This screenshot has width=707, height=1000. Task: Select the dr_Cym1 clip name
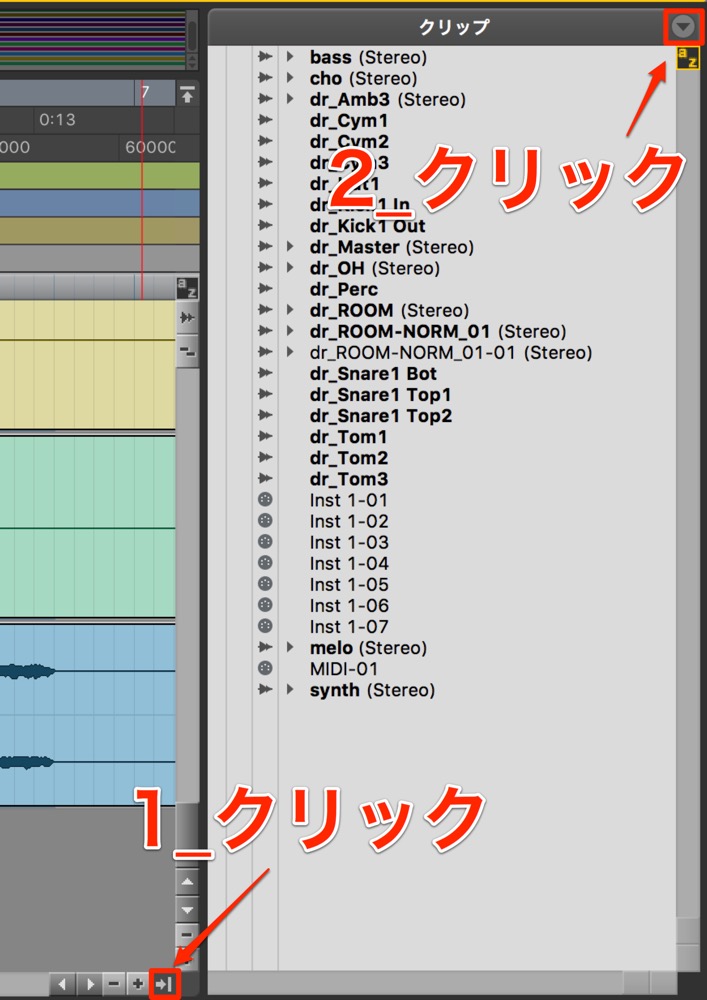349,121
